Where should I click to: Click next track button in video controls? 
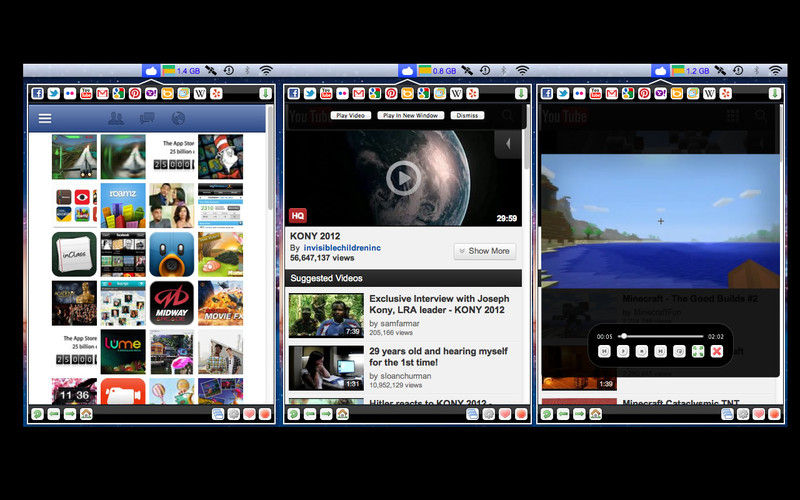coord(660,351)
